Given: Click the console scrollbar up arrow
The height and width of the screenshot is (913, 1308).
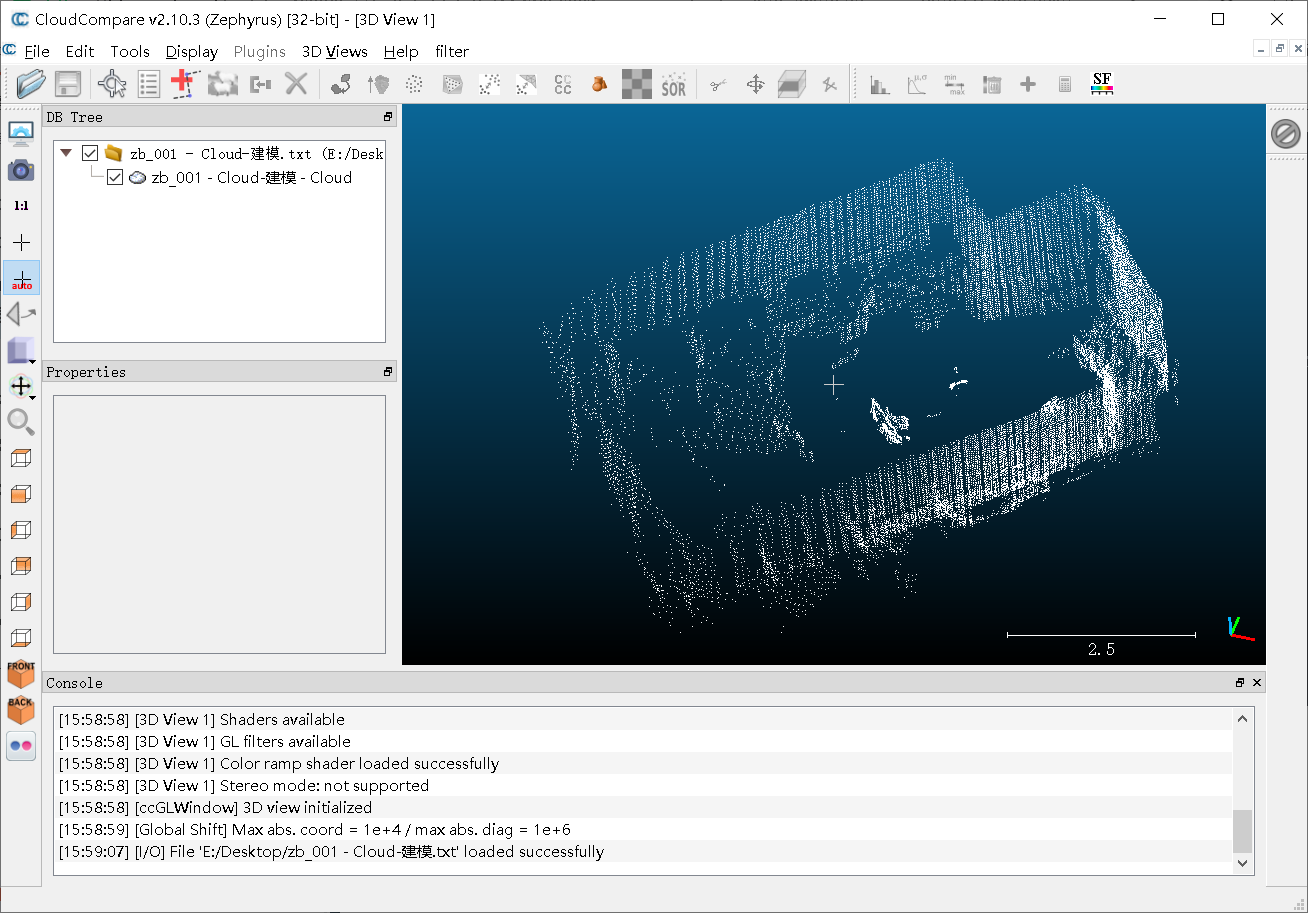Looking at the screenshot, I should [x=1242, y=718].
